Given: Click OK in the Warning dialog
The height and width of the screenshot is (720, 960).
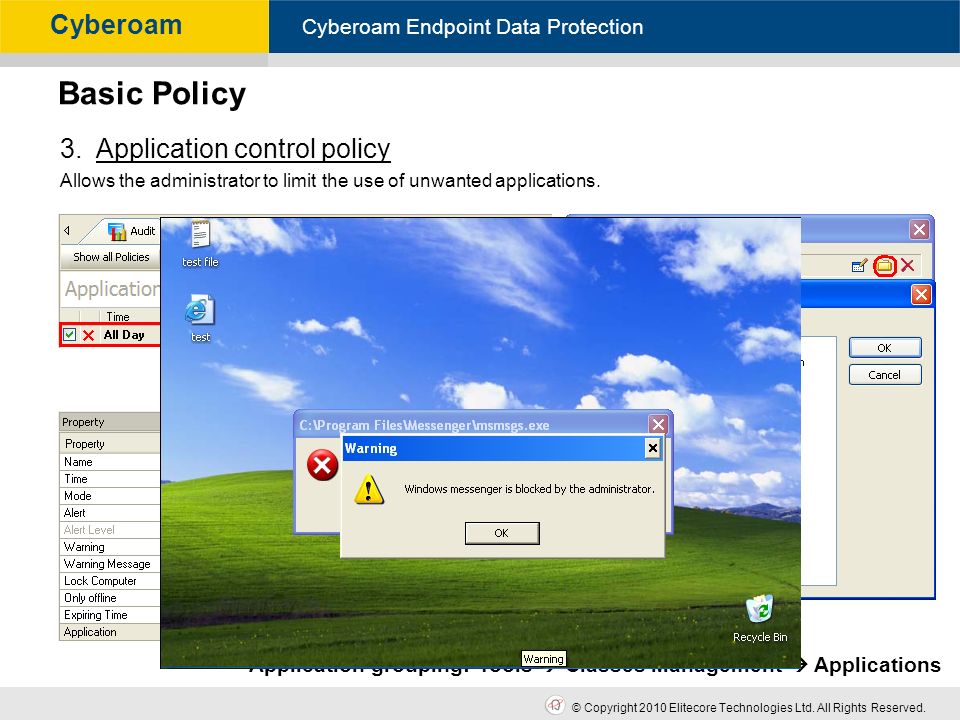Looking at the screenshot, I should (502, 533).
